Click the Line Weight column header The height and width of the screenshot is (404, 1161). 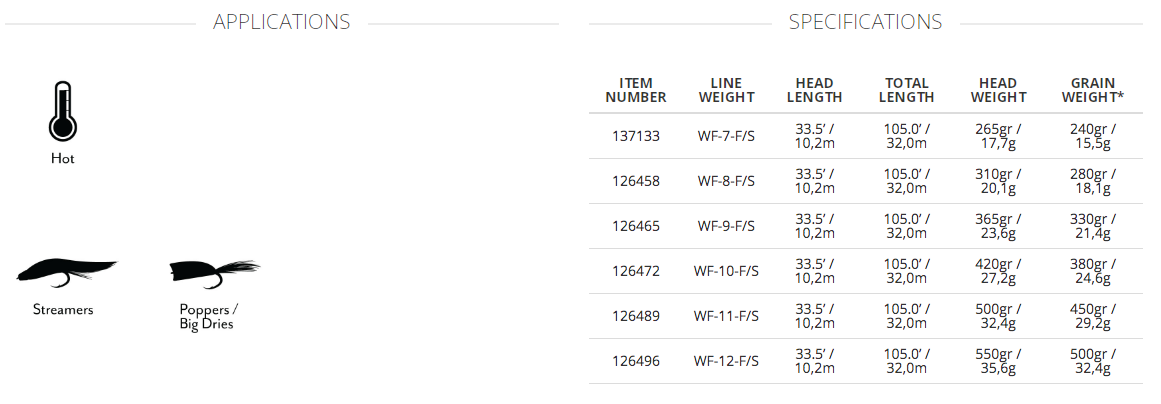pyautogui.click(x=726, y=90)
